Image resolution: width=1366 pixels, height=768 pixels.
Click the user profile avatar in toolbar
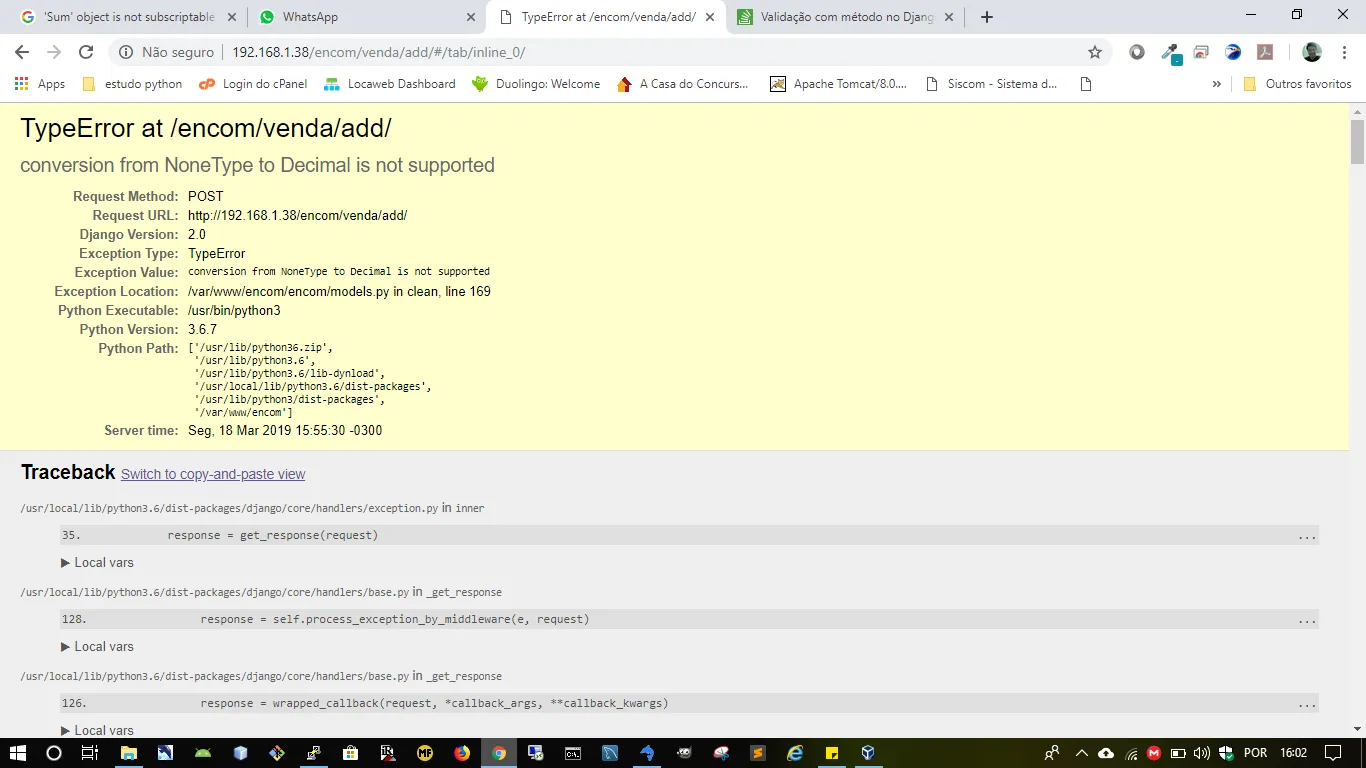click(x=1312, y=52)
